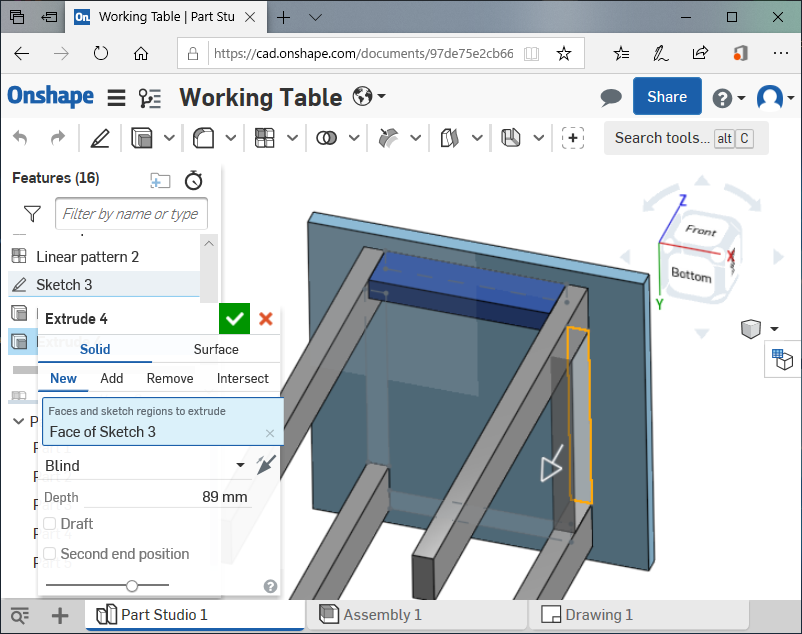
Task: Open the document tree icon
Action: 150,98
